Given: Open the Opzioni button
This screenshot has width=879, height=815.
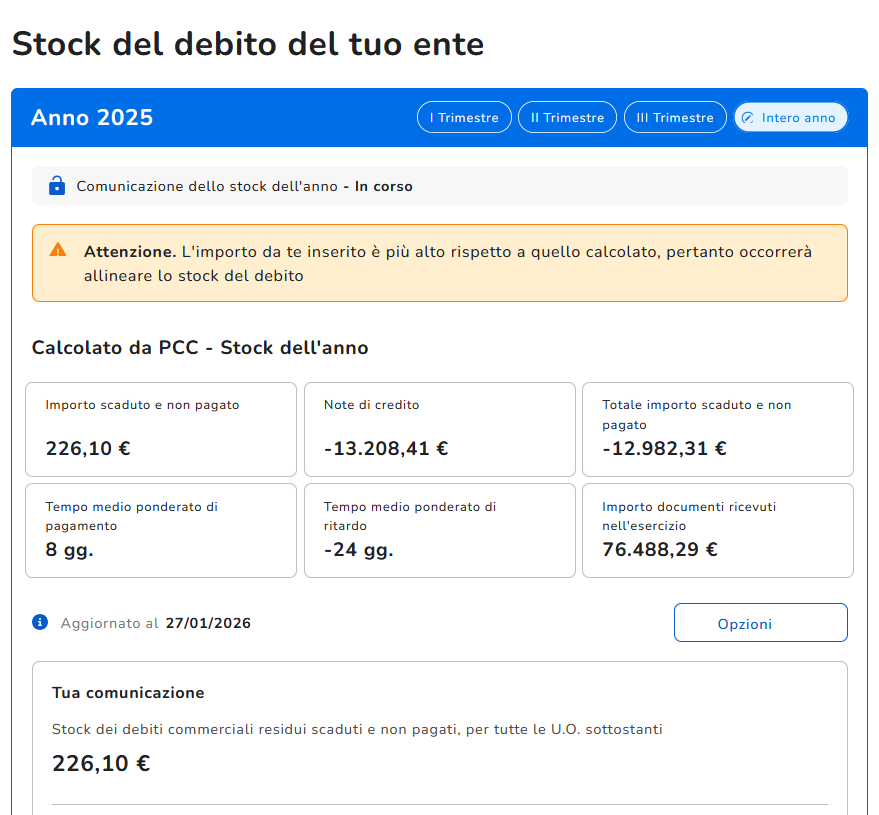Looking at the screenshot, I should click(760, 623).
